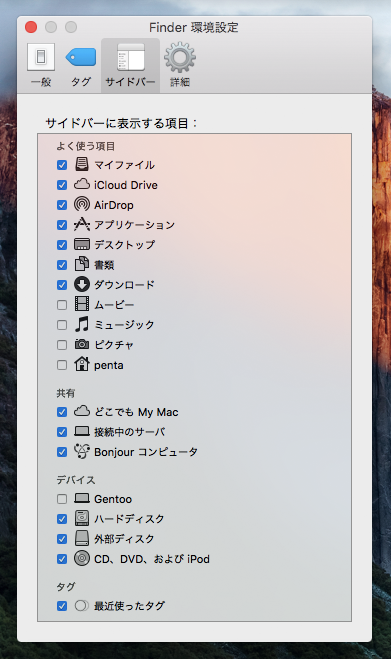Enable the Gentoo device checkbox
The image size is (391, 659).
pyautogui.click(x=62, y=499)
